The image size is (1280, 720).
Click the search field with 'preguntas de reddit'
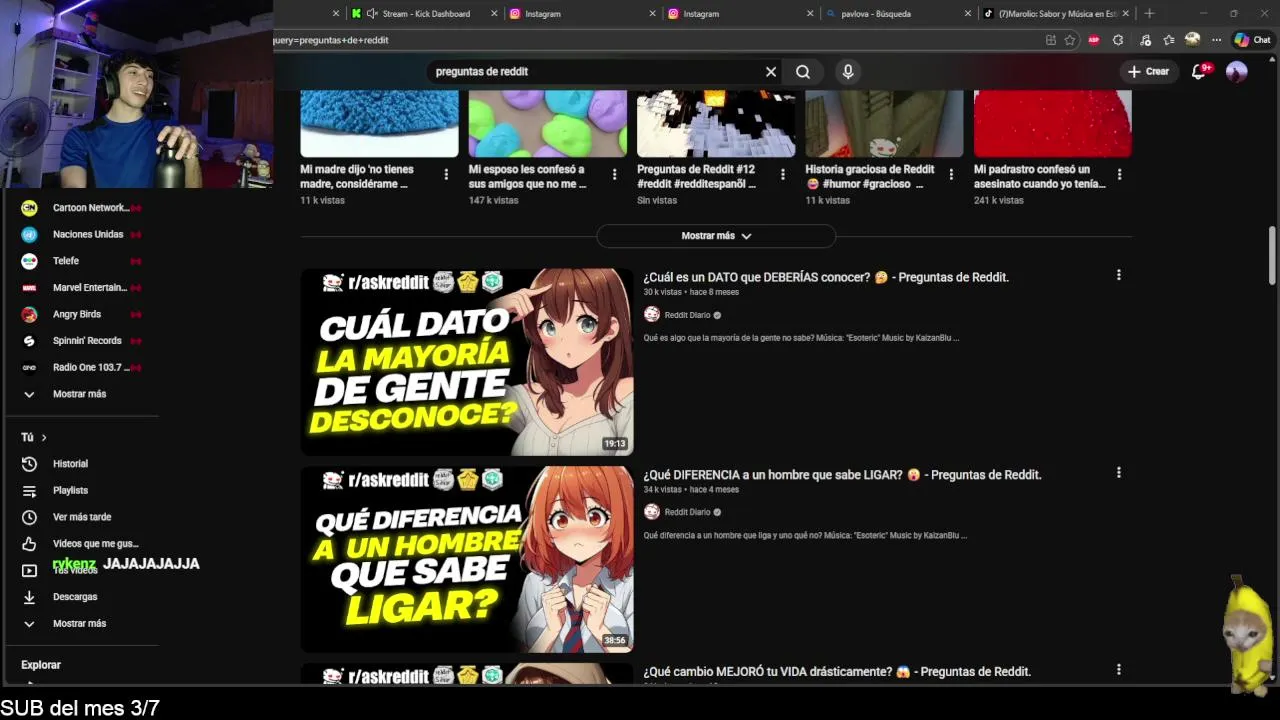click(595, 72)
